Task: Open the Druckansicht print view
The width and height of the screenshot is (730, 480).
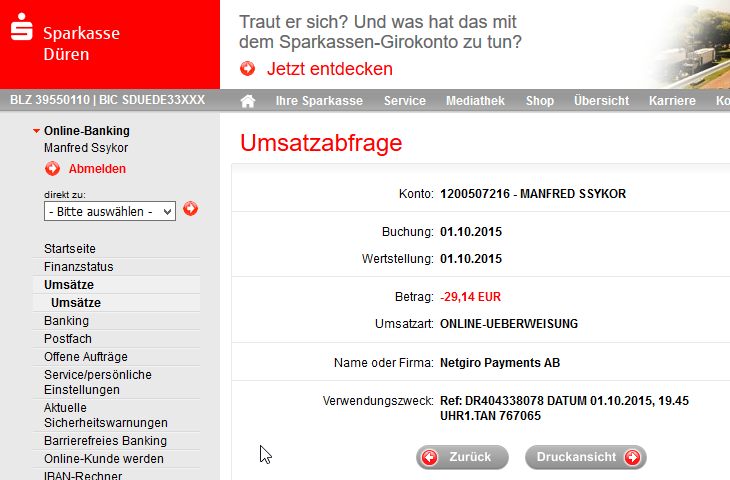Action: click(x=586, y=457)
